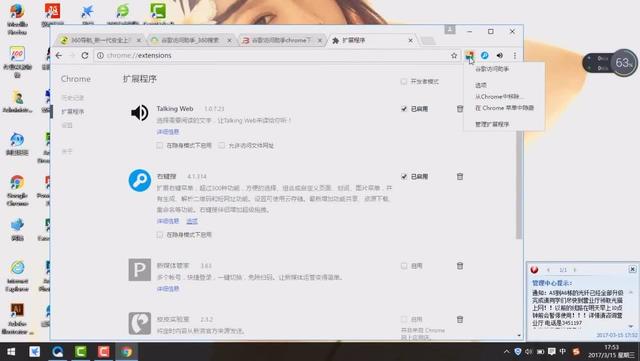Open the blue right-click search extension icon in toolbar
Viewport: 640px width, 361px height.
point(484,55)
